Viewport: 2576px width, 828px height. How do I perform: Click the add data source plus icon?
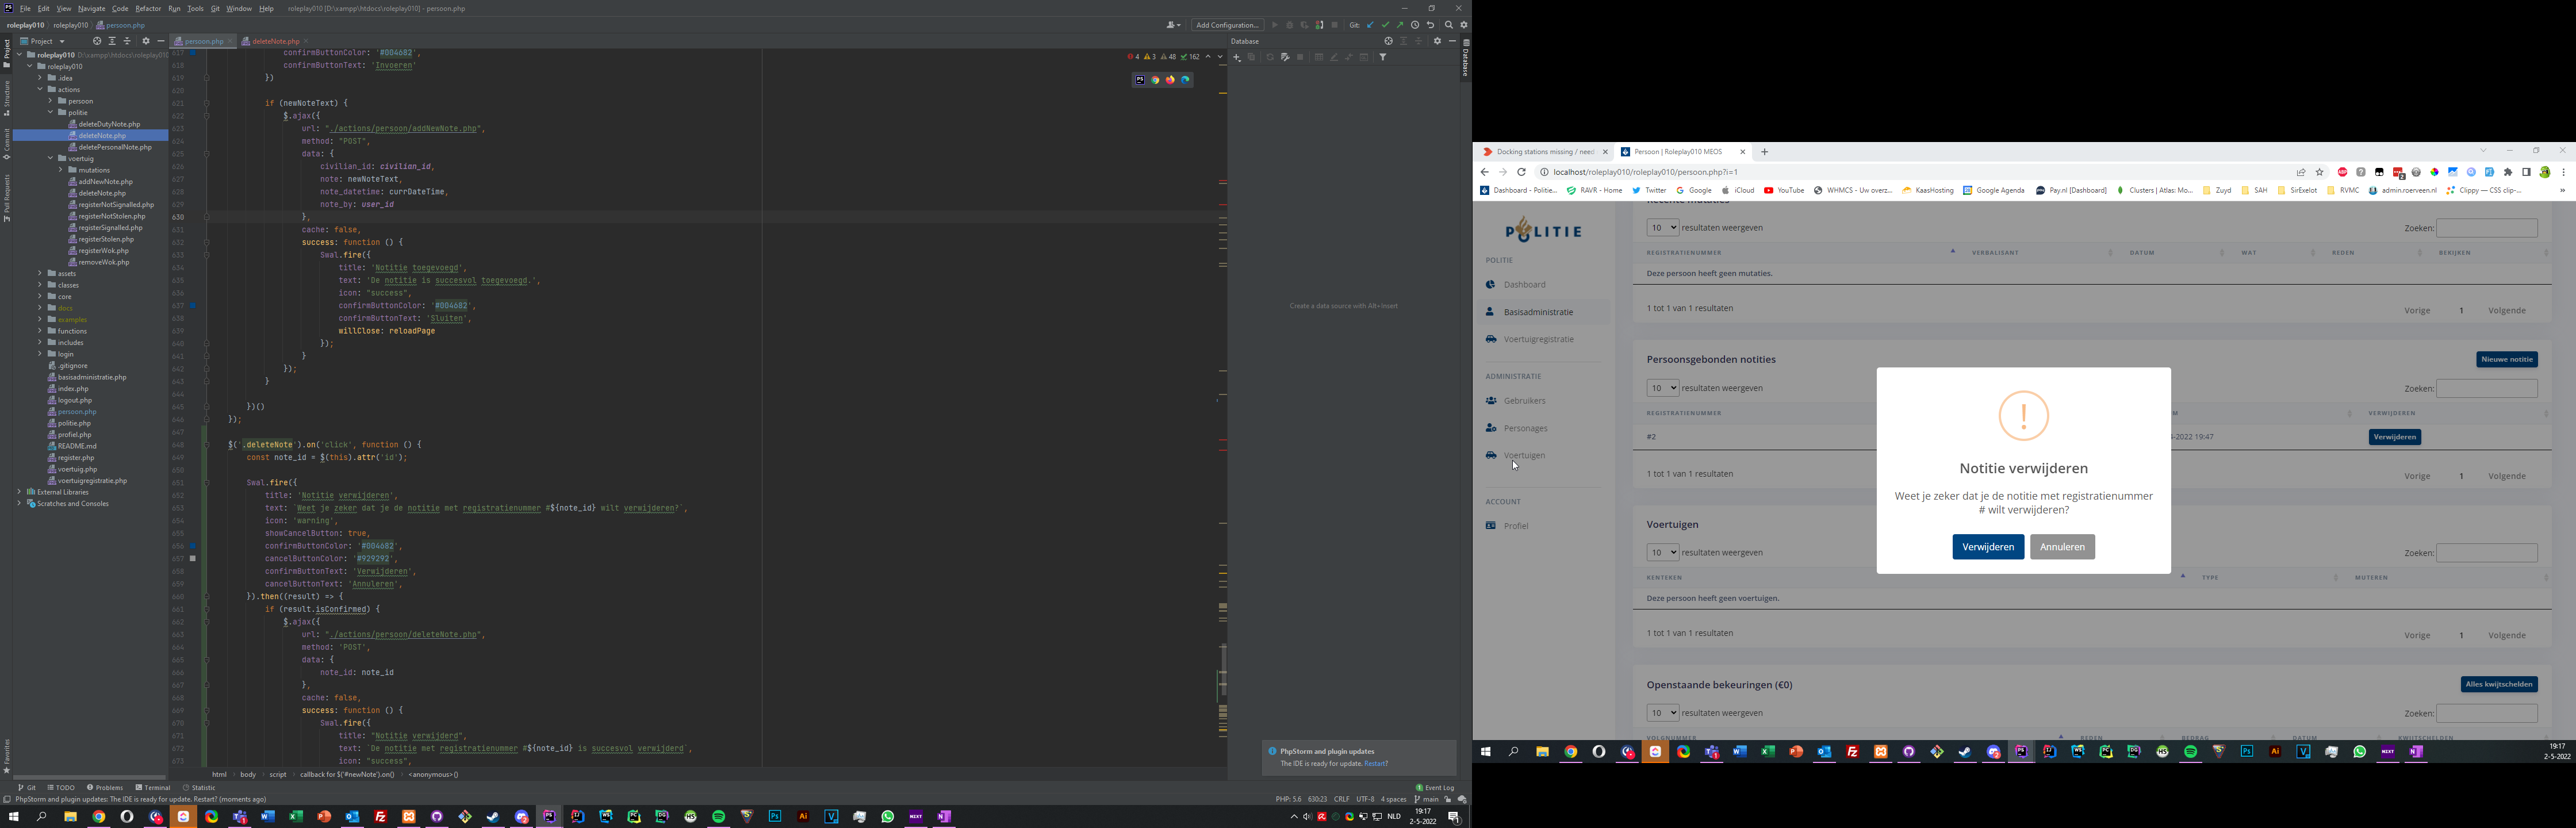(1237, 57)
